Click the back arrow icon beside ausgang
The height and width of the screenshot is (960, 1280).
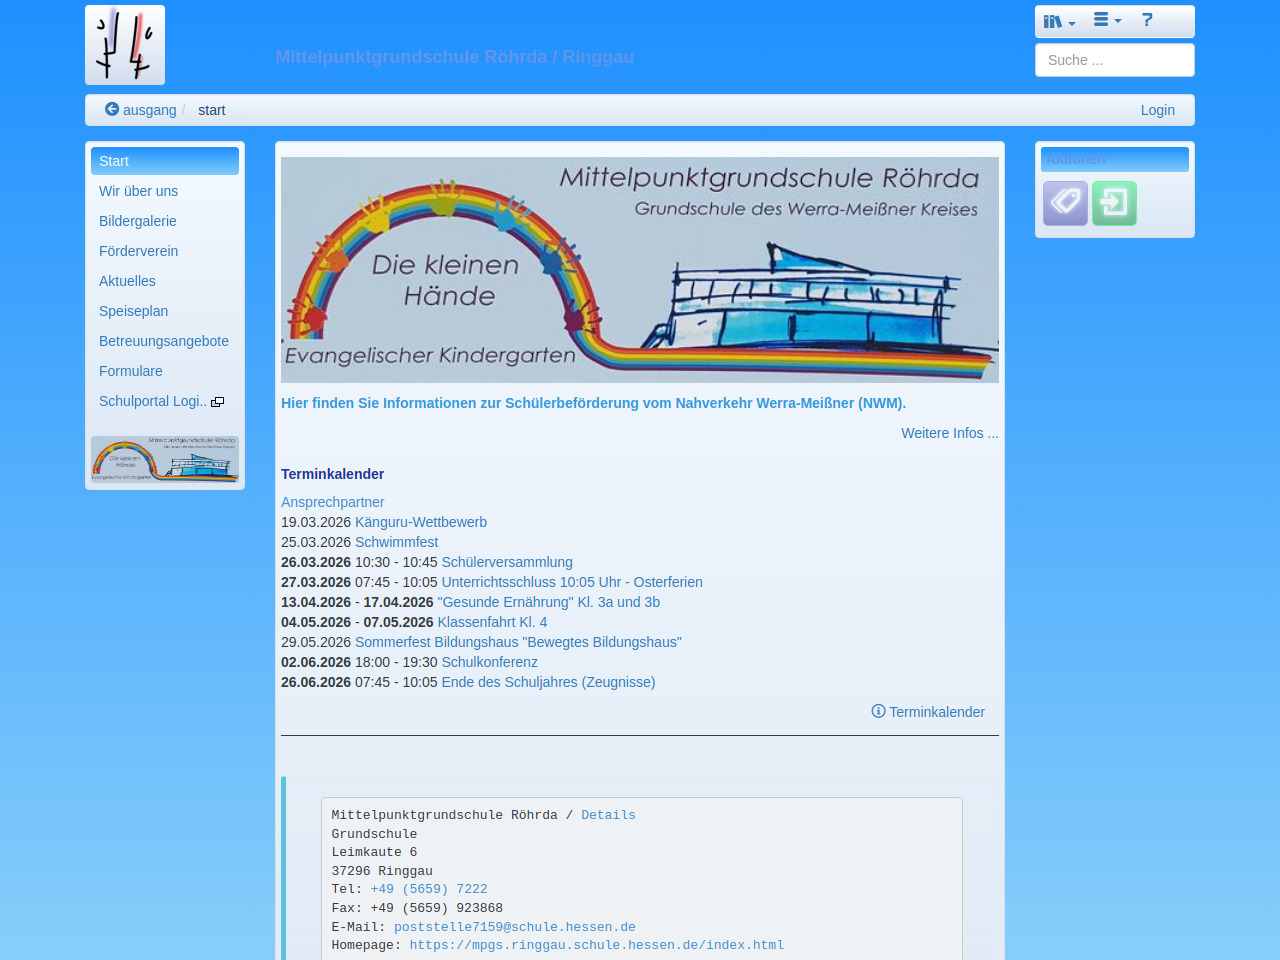[x=112, y=109]
